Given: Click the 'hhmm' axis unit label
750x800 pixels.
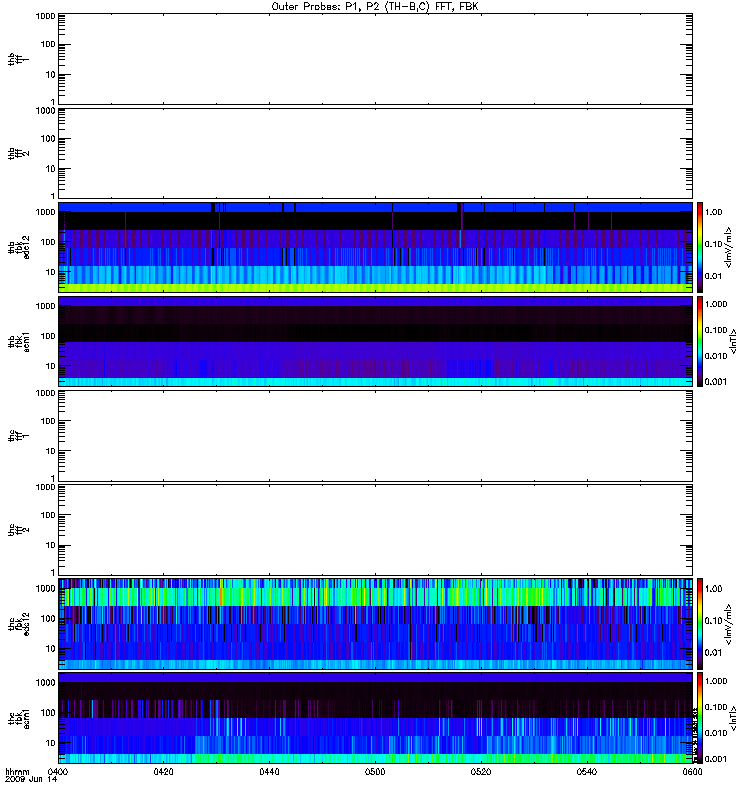Looking at the screenshot, I should (x=17, y=772).
